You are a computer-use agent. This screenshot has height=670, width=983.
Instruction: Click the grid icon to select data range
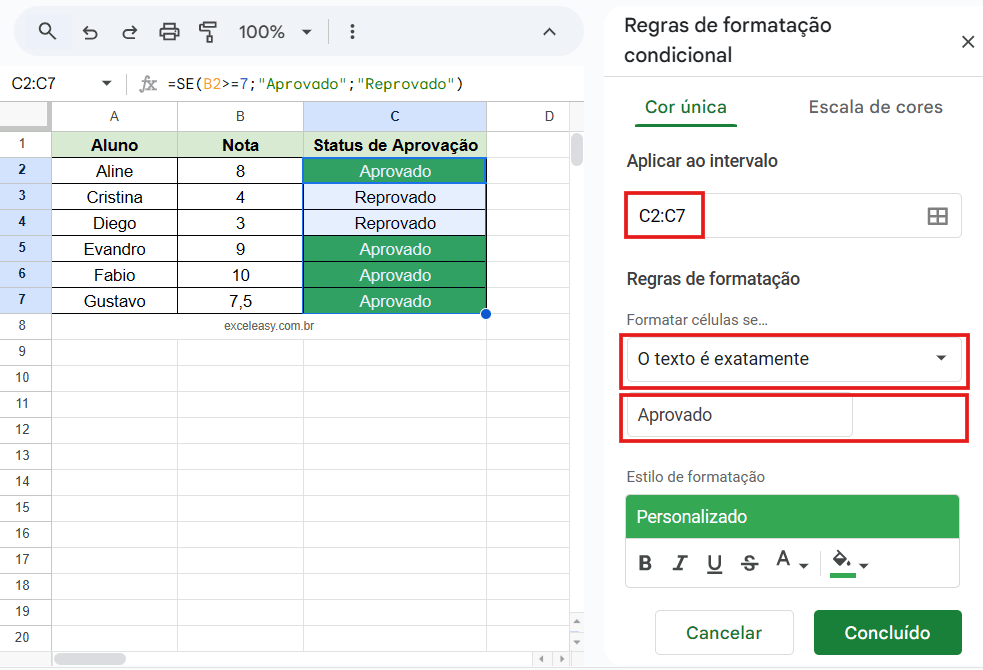click(x=937, y=214)
